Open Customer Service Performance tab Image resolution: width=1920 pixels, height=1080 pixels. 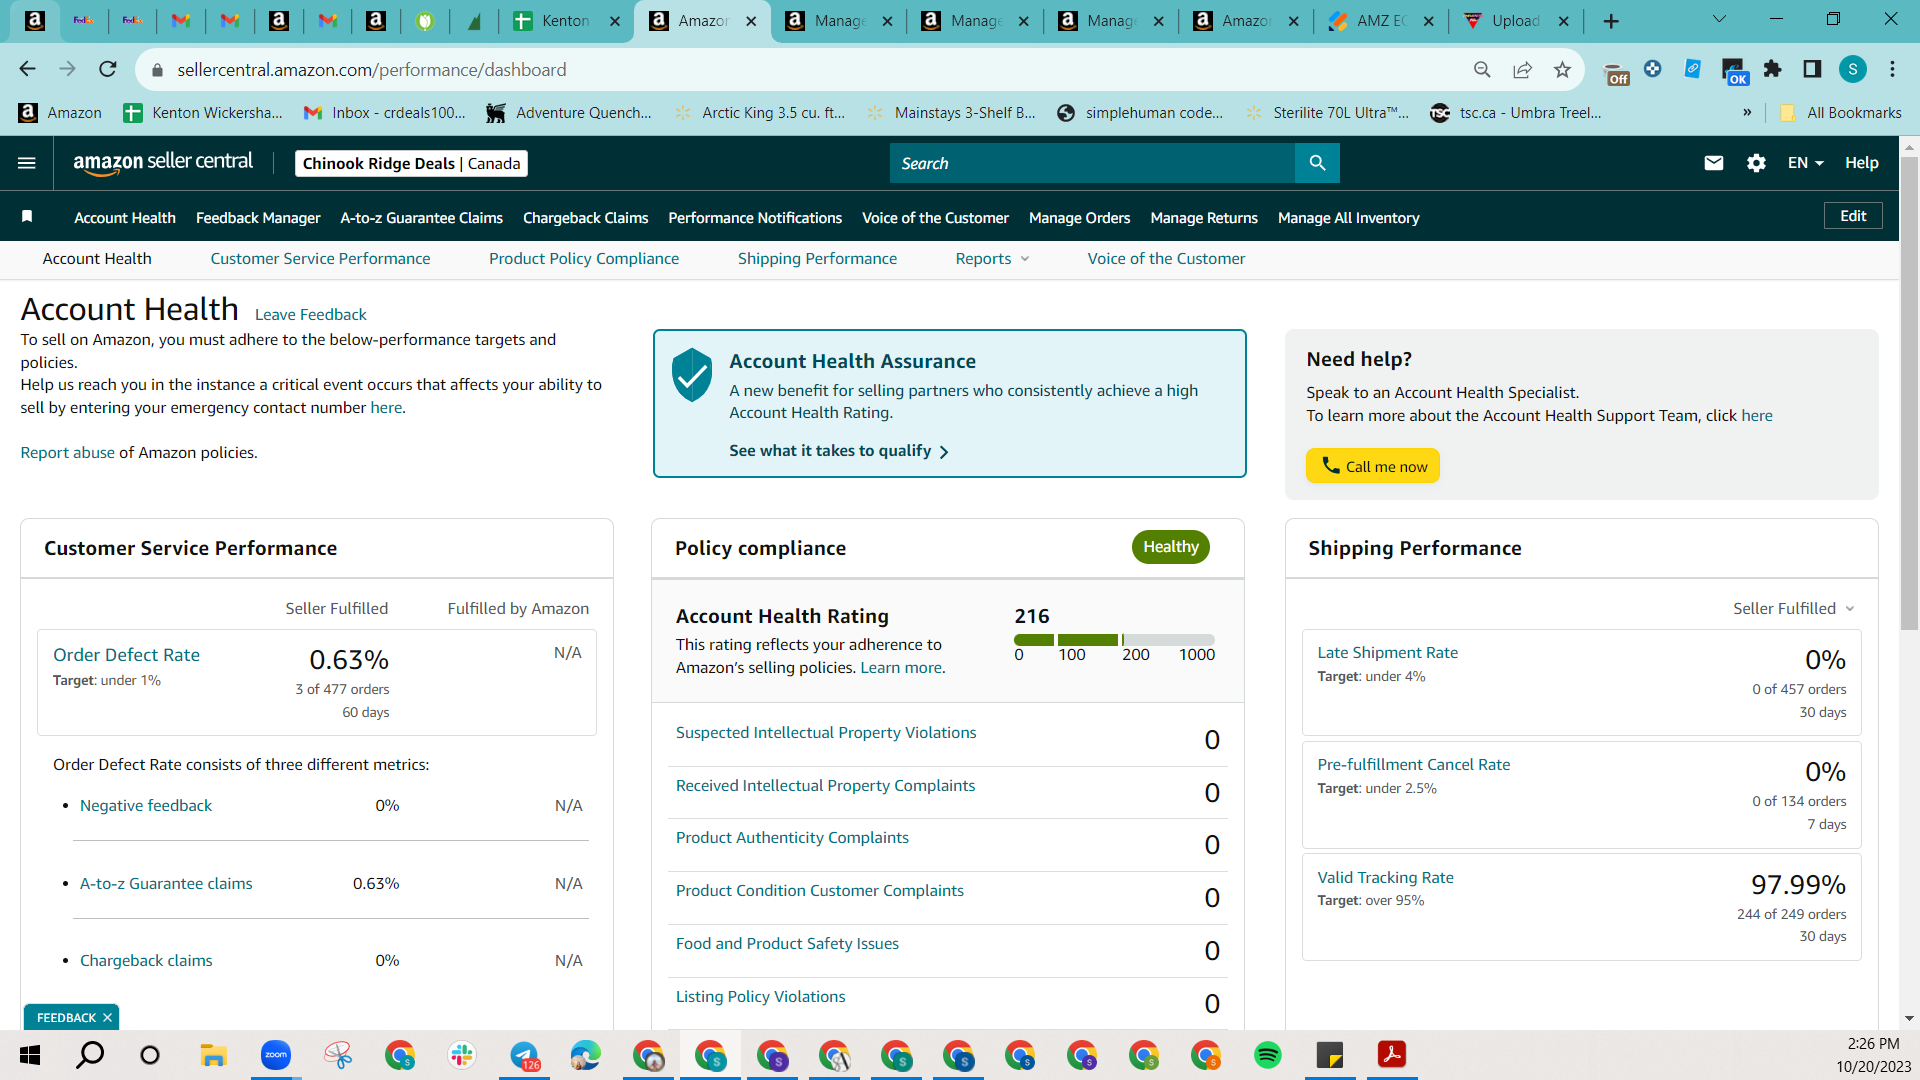[320, 259]
